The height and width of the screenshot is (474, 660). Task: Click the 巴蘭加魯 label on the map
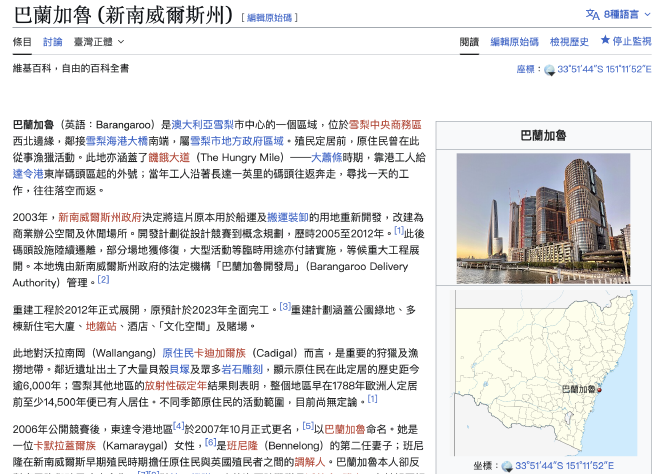(579, 390)
